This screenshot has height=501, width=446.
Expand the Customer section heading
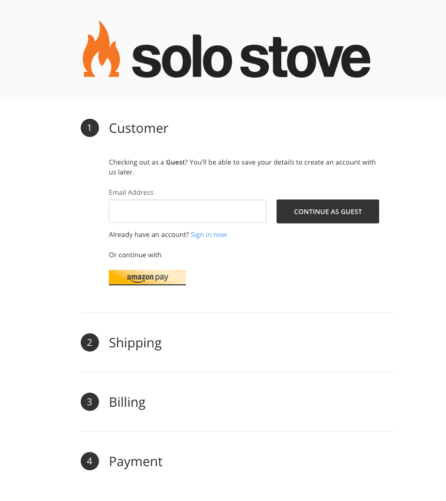pos(138,128)
